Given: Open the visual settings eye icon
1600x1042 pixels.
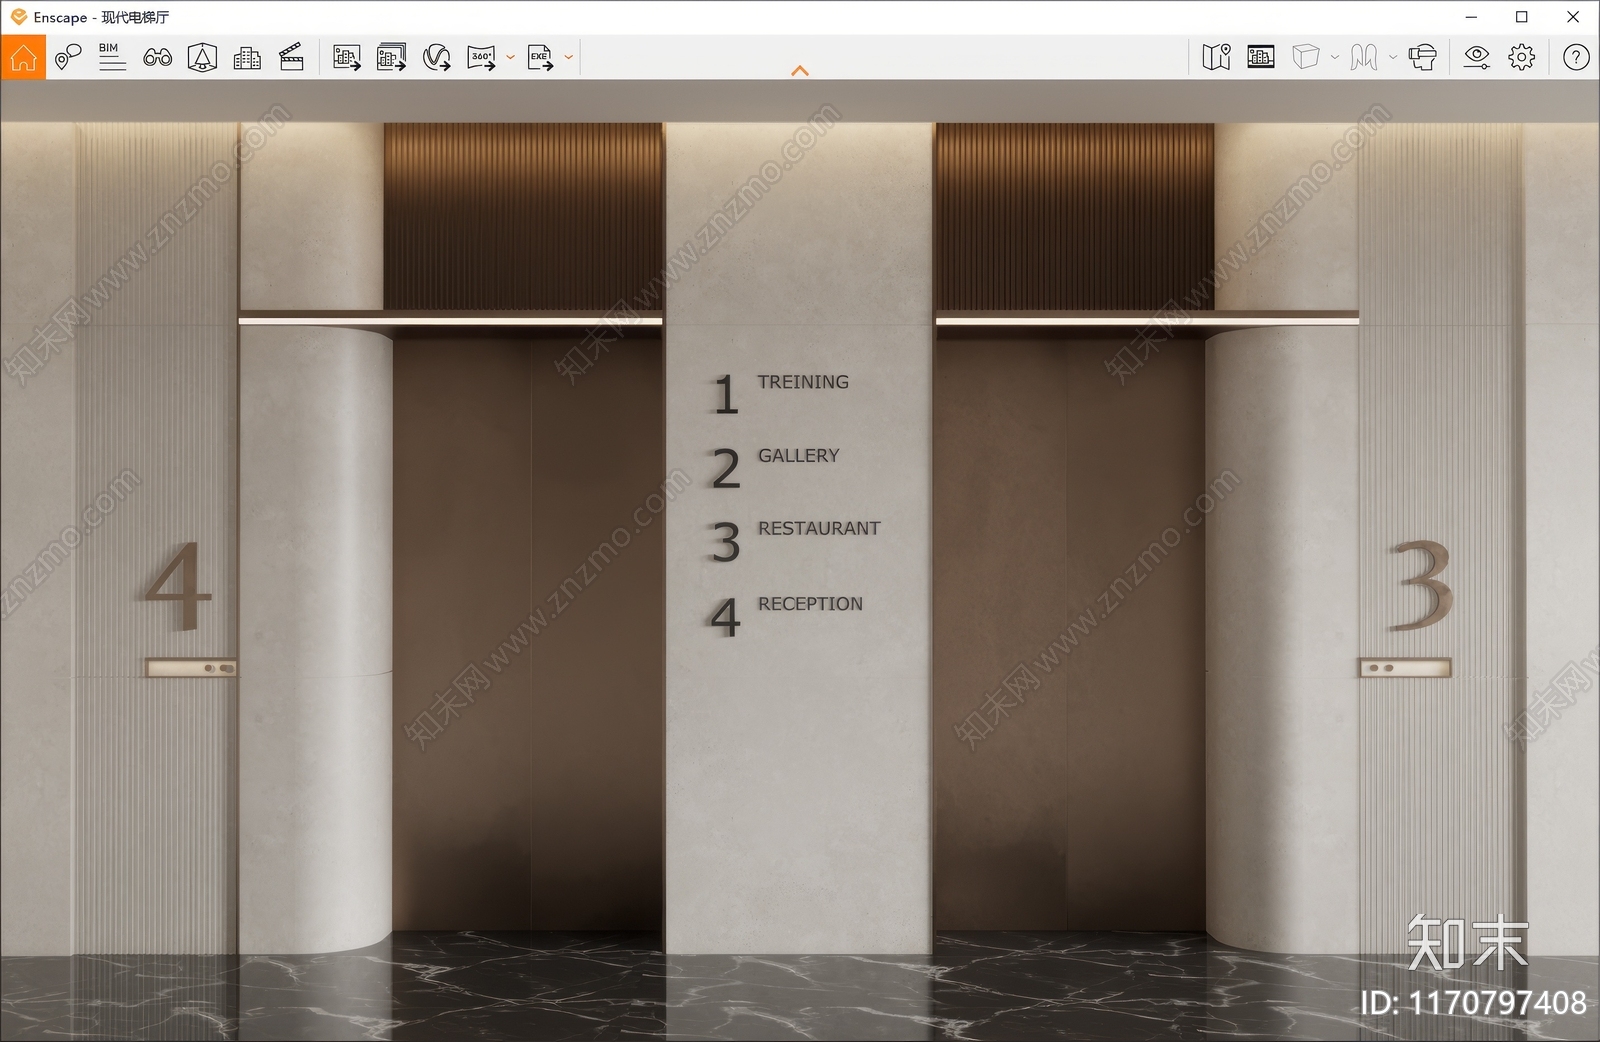Looking at the screenshot, I should tap(1476, 57).
